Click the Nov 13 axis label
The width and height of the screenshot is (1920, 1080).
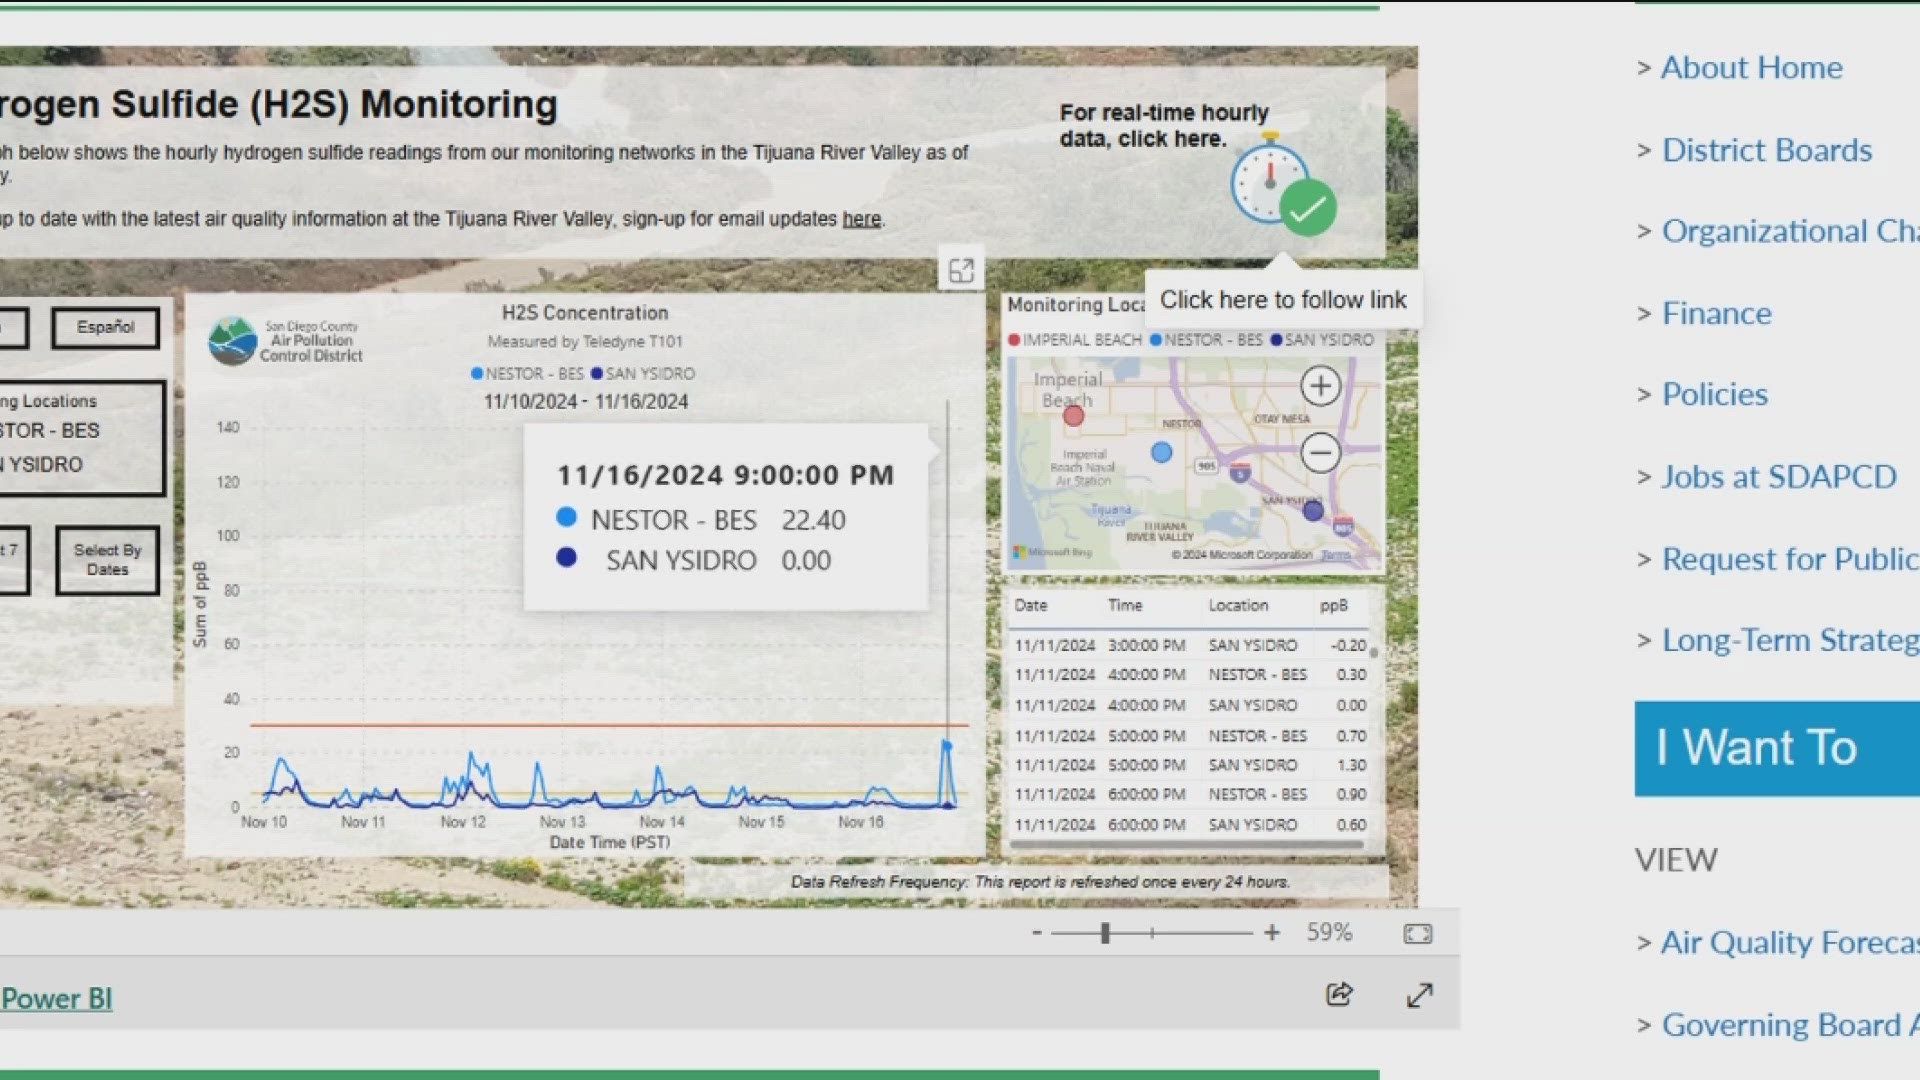click(x=562, y=822)
